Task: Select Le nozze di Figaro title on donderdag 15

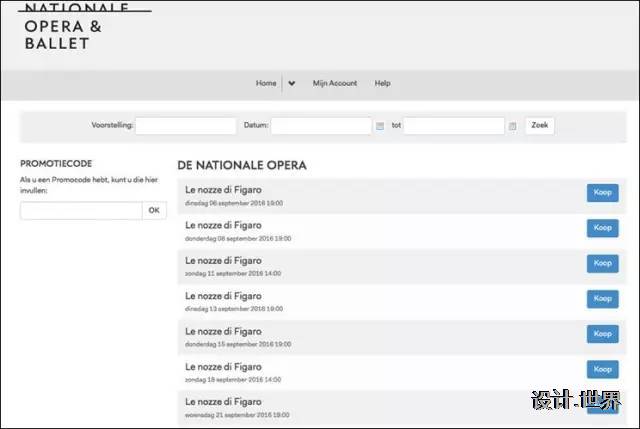Action: tap(223, 331)
